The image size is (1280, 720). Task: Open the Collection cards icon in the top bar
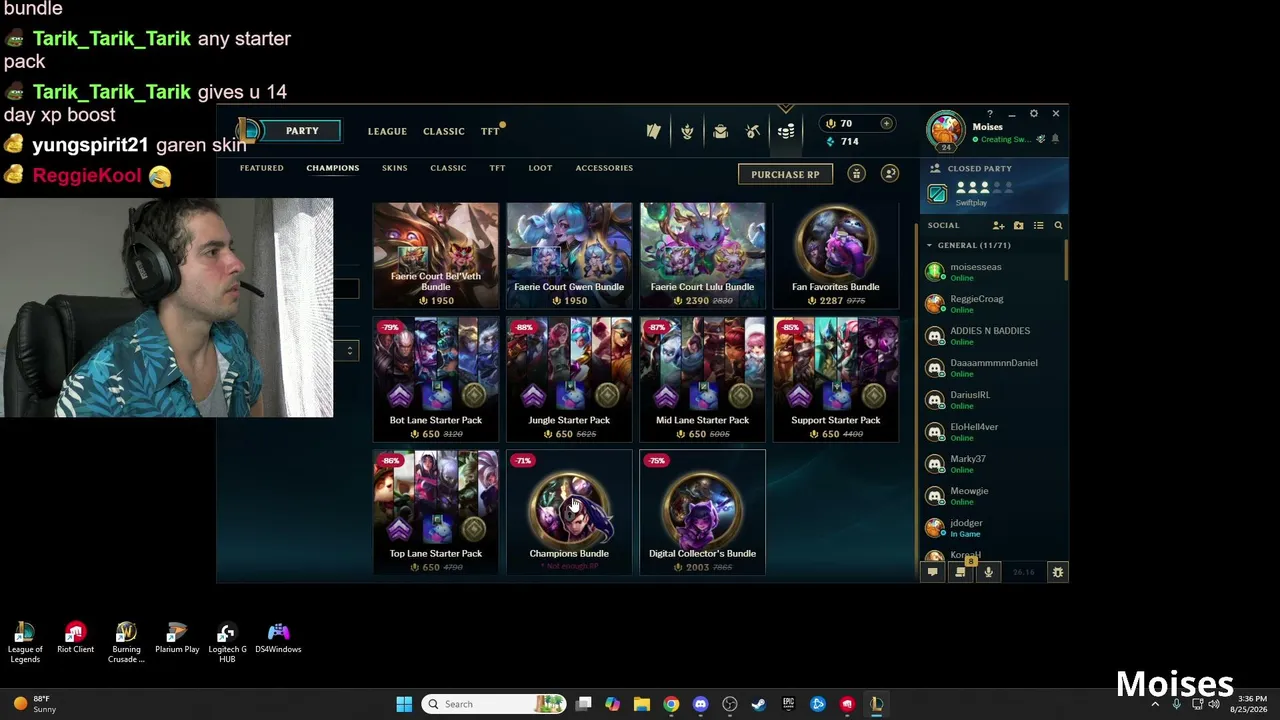[653, 131]
